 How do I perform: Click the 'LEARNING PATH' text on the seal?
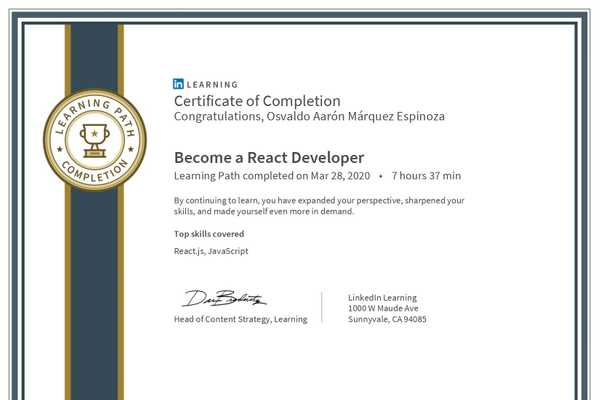[x=95, y=116]
